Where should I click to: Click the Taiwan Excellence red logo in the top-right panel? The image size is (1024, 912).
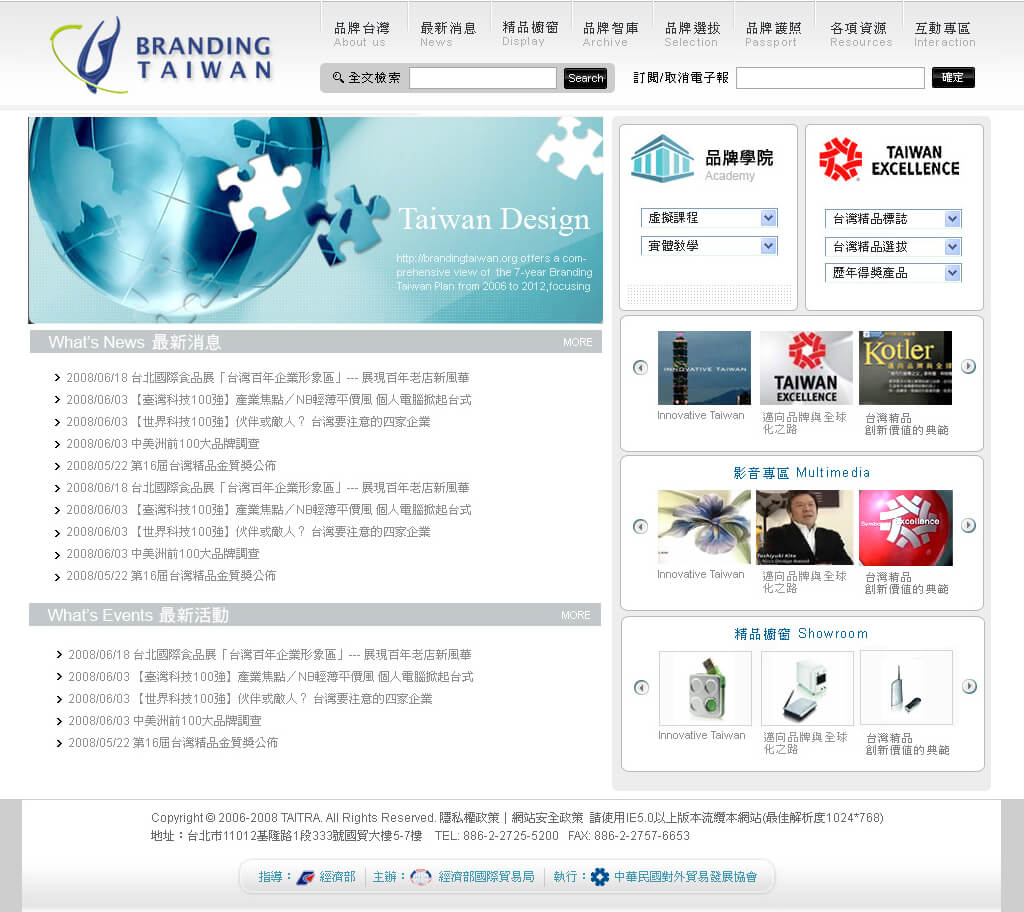840,159
